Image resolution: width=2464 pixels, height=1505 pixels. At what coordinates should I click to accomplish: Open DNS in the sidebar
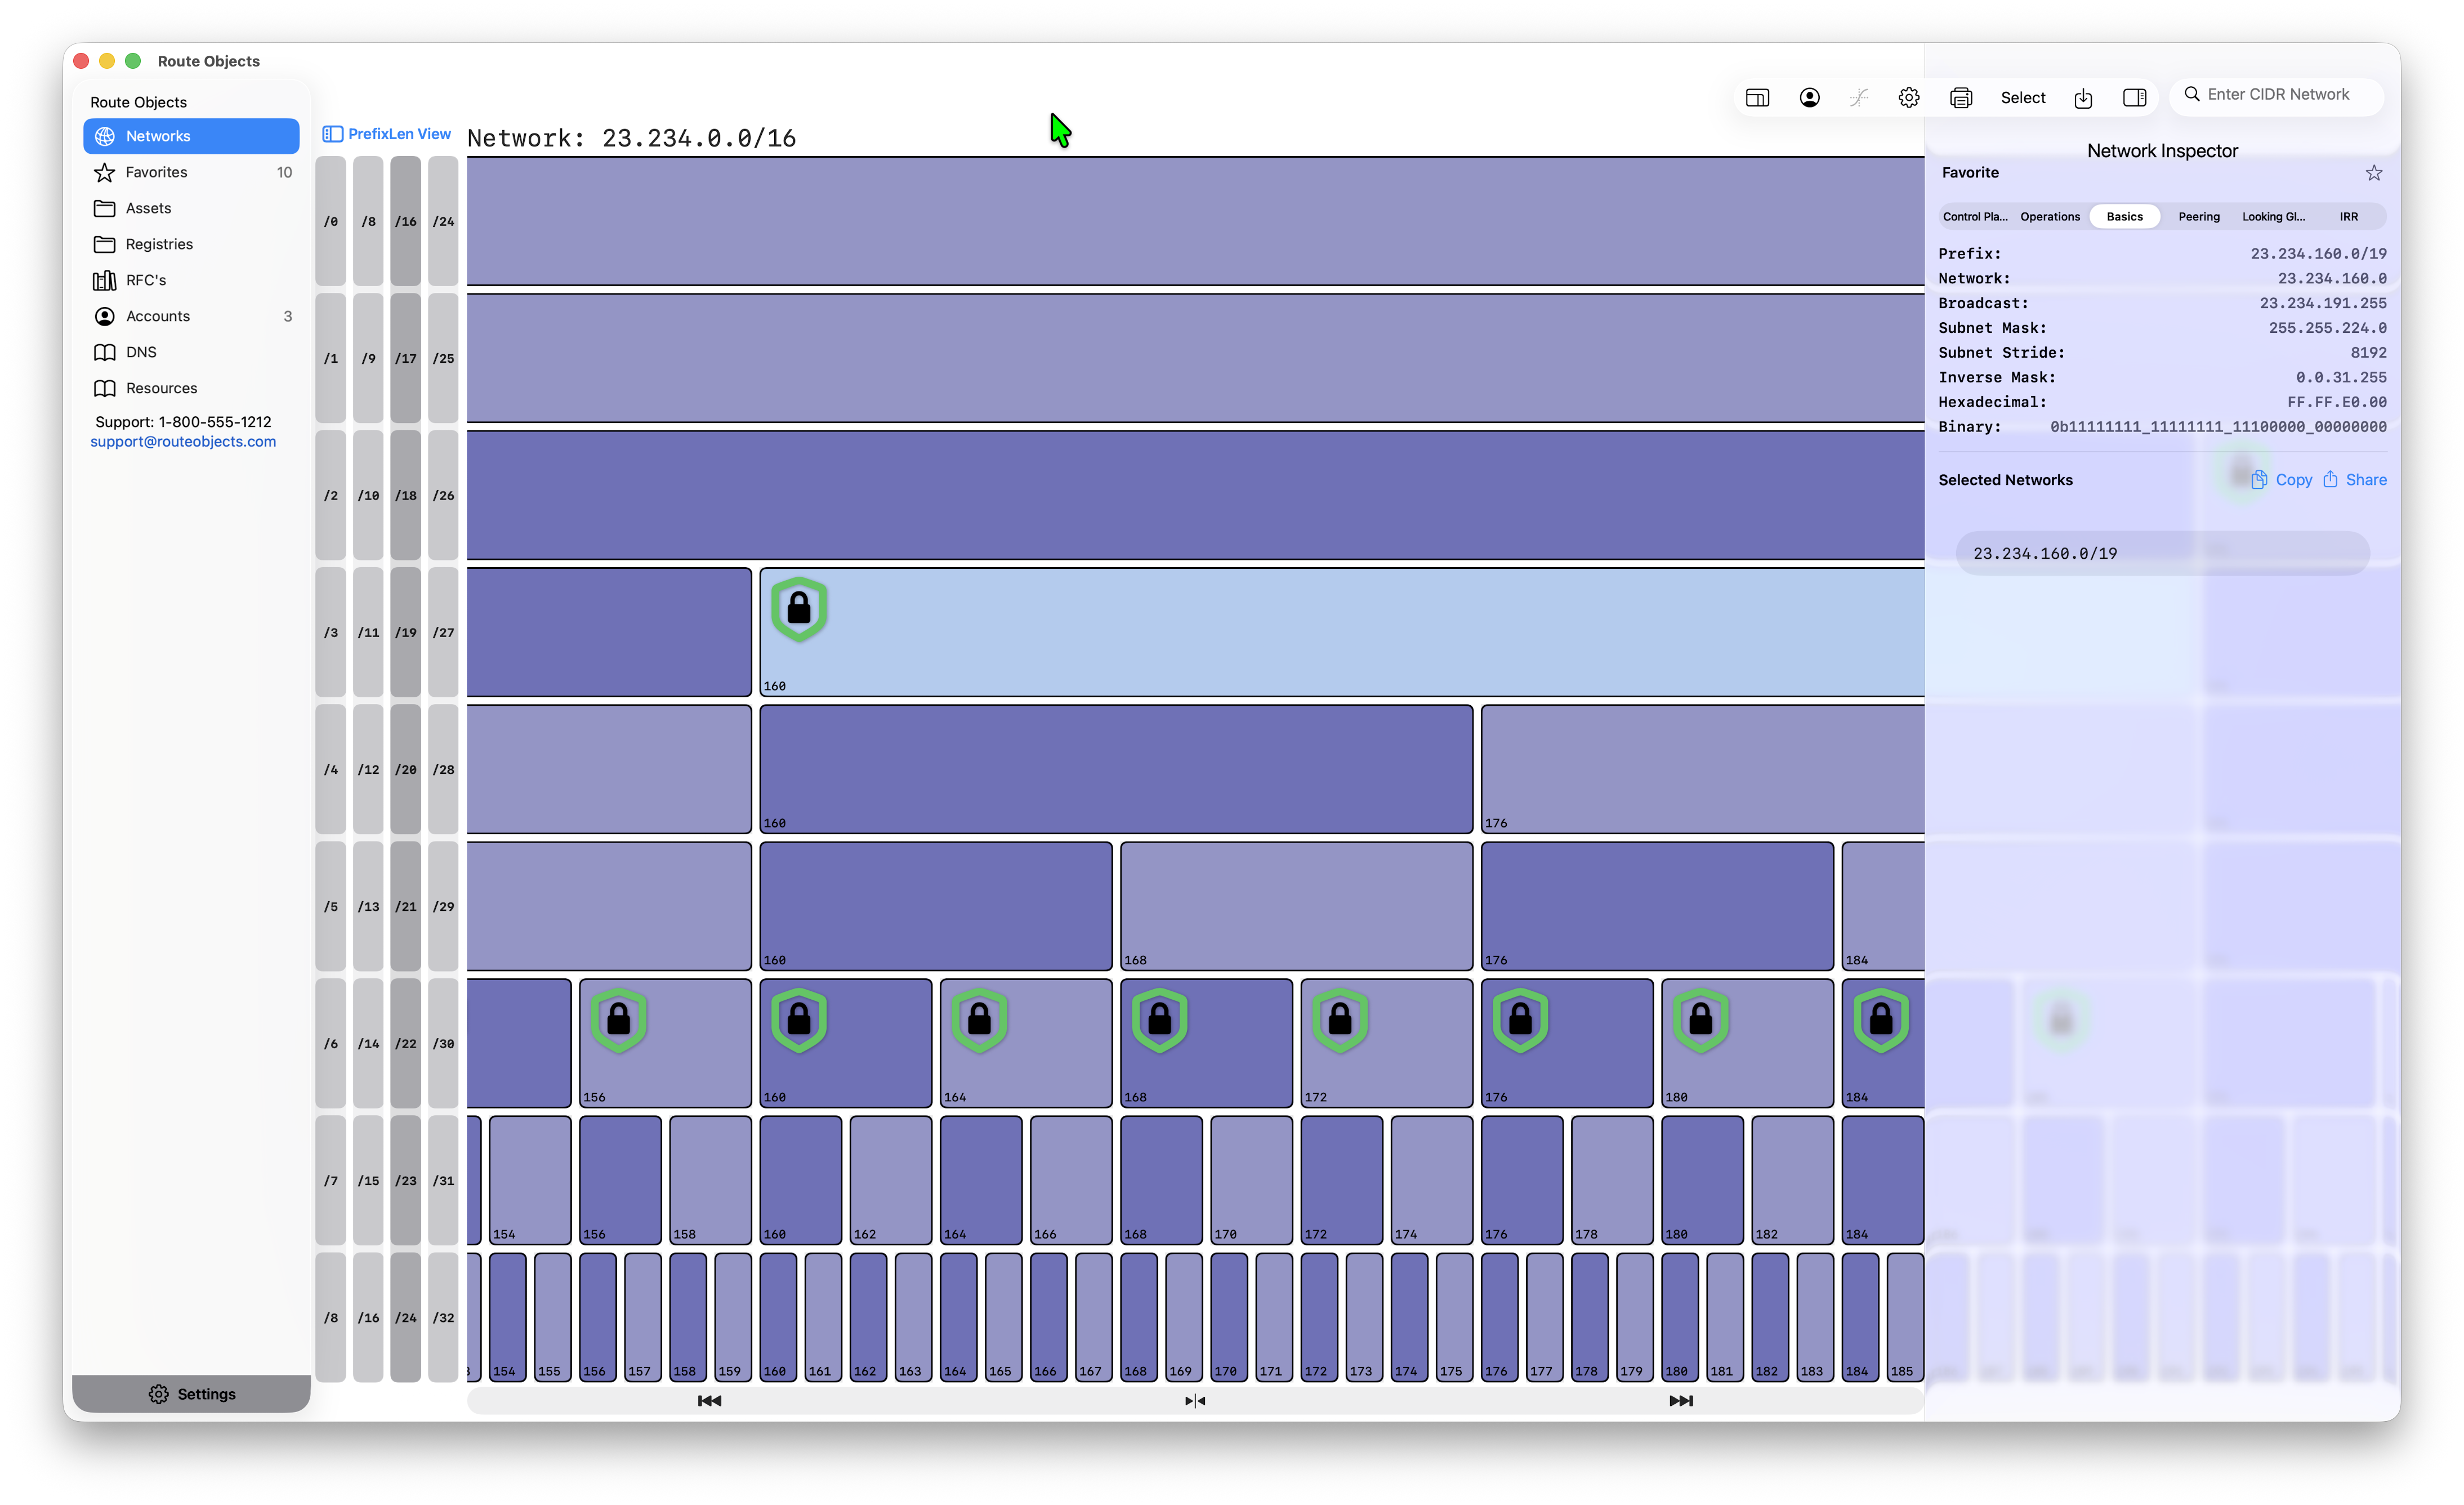(191, 352)
